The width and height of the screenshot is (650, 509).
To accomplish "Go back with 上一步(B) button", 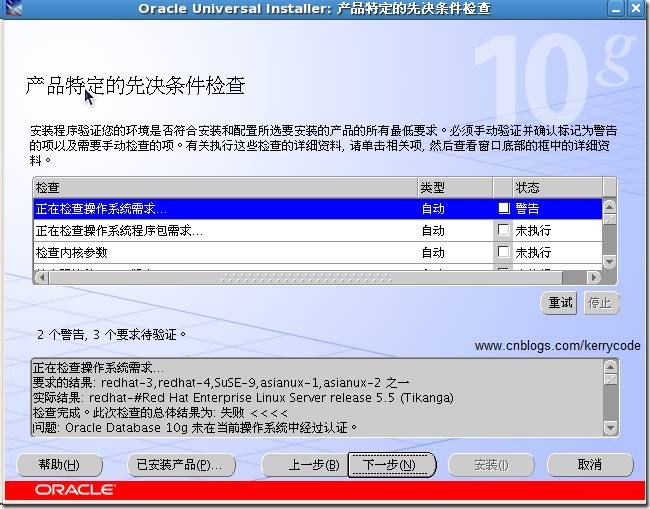I will [x=305, y=465].
